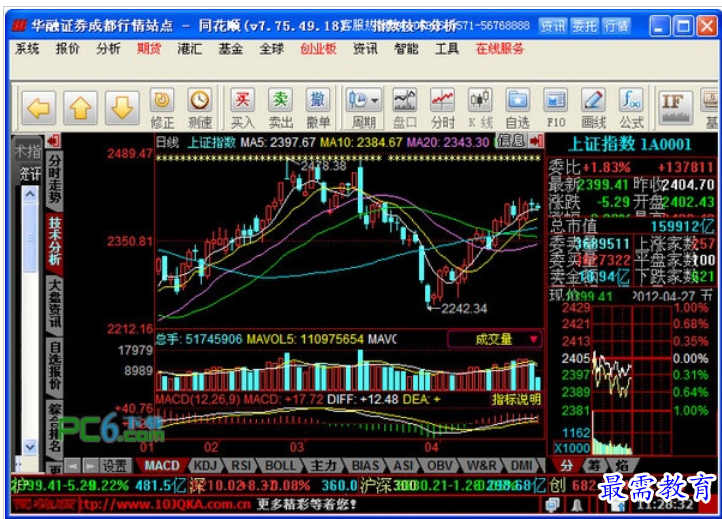Select the 技术分析 side tab
The width and height of the screenshot is (722, 519).
pyautogui.click(x=54, y=241)
